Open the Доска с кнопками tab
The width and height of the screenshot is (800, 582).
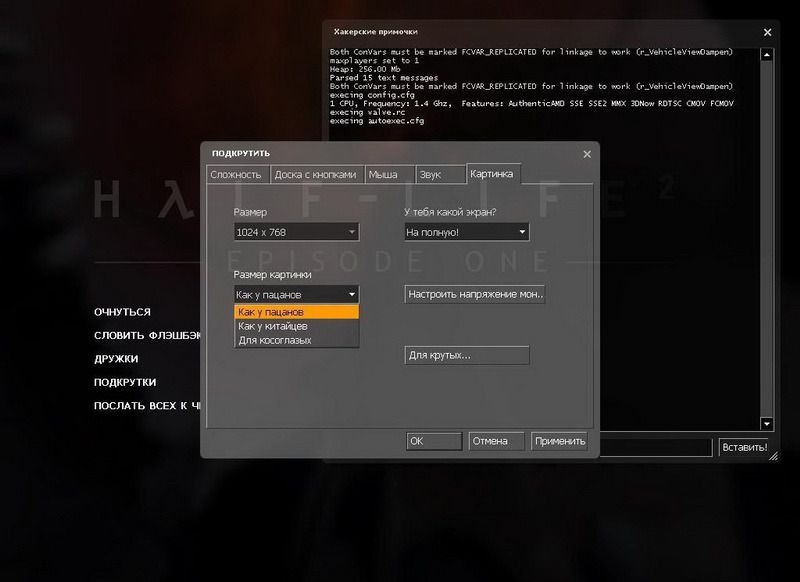pyautogui.click(x=316, y=174)
